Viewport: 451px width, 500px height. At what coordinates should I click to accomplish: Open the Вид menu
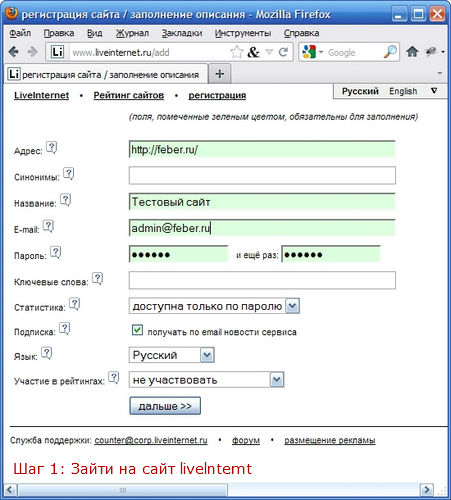pyautogui.click(x=95, y=33)
